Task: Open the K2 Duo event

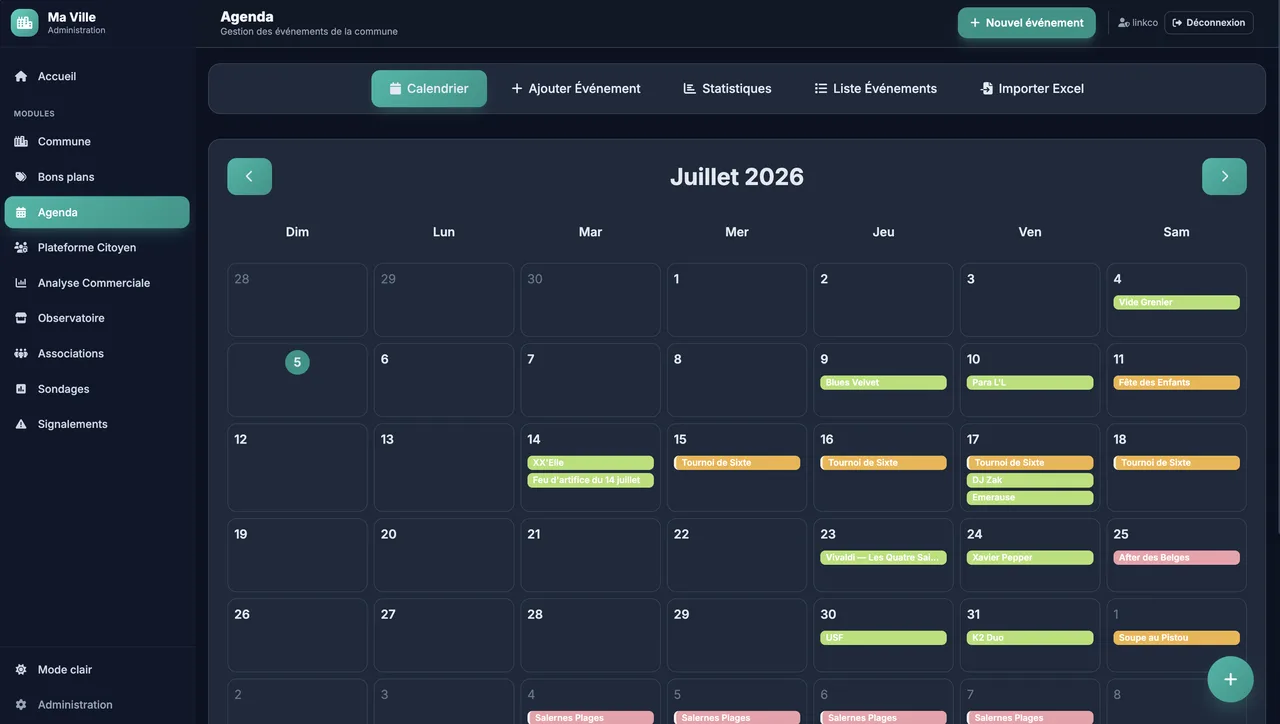Action: coord(1030,638)
